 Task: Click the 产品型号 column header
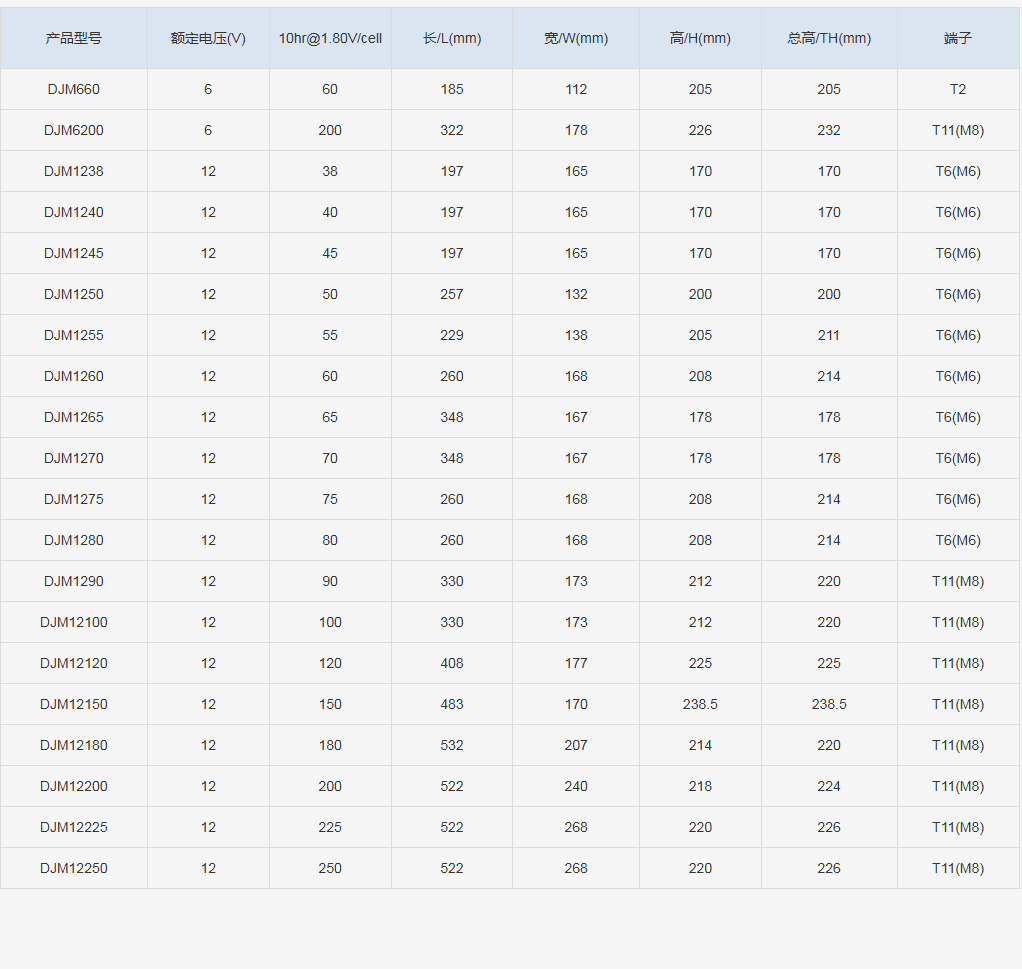coord(74,38)
